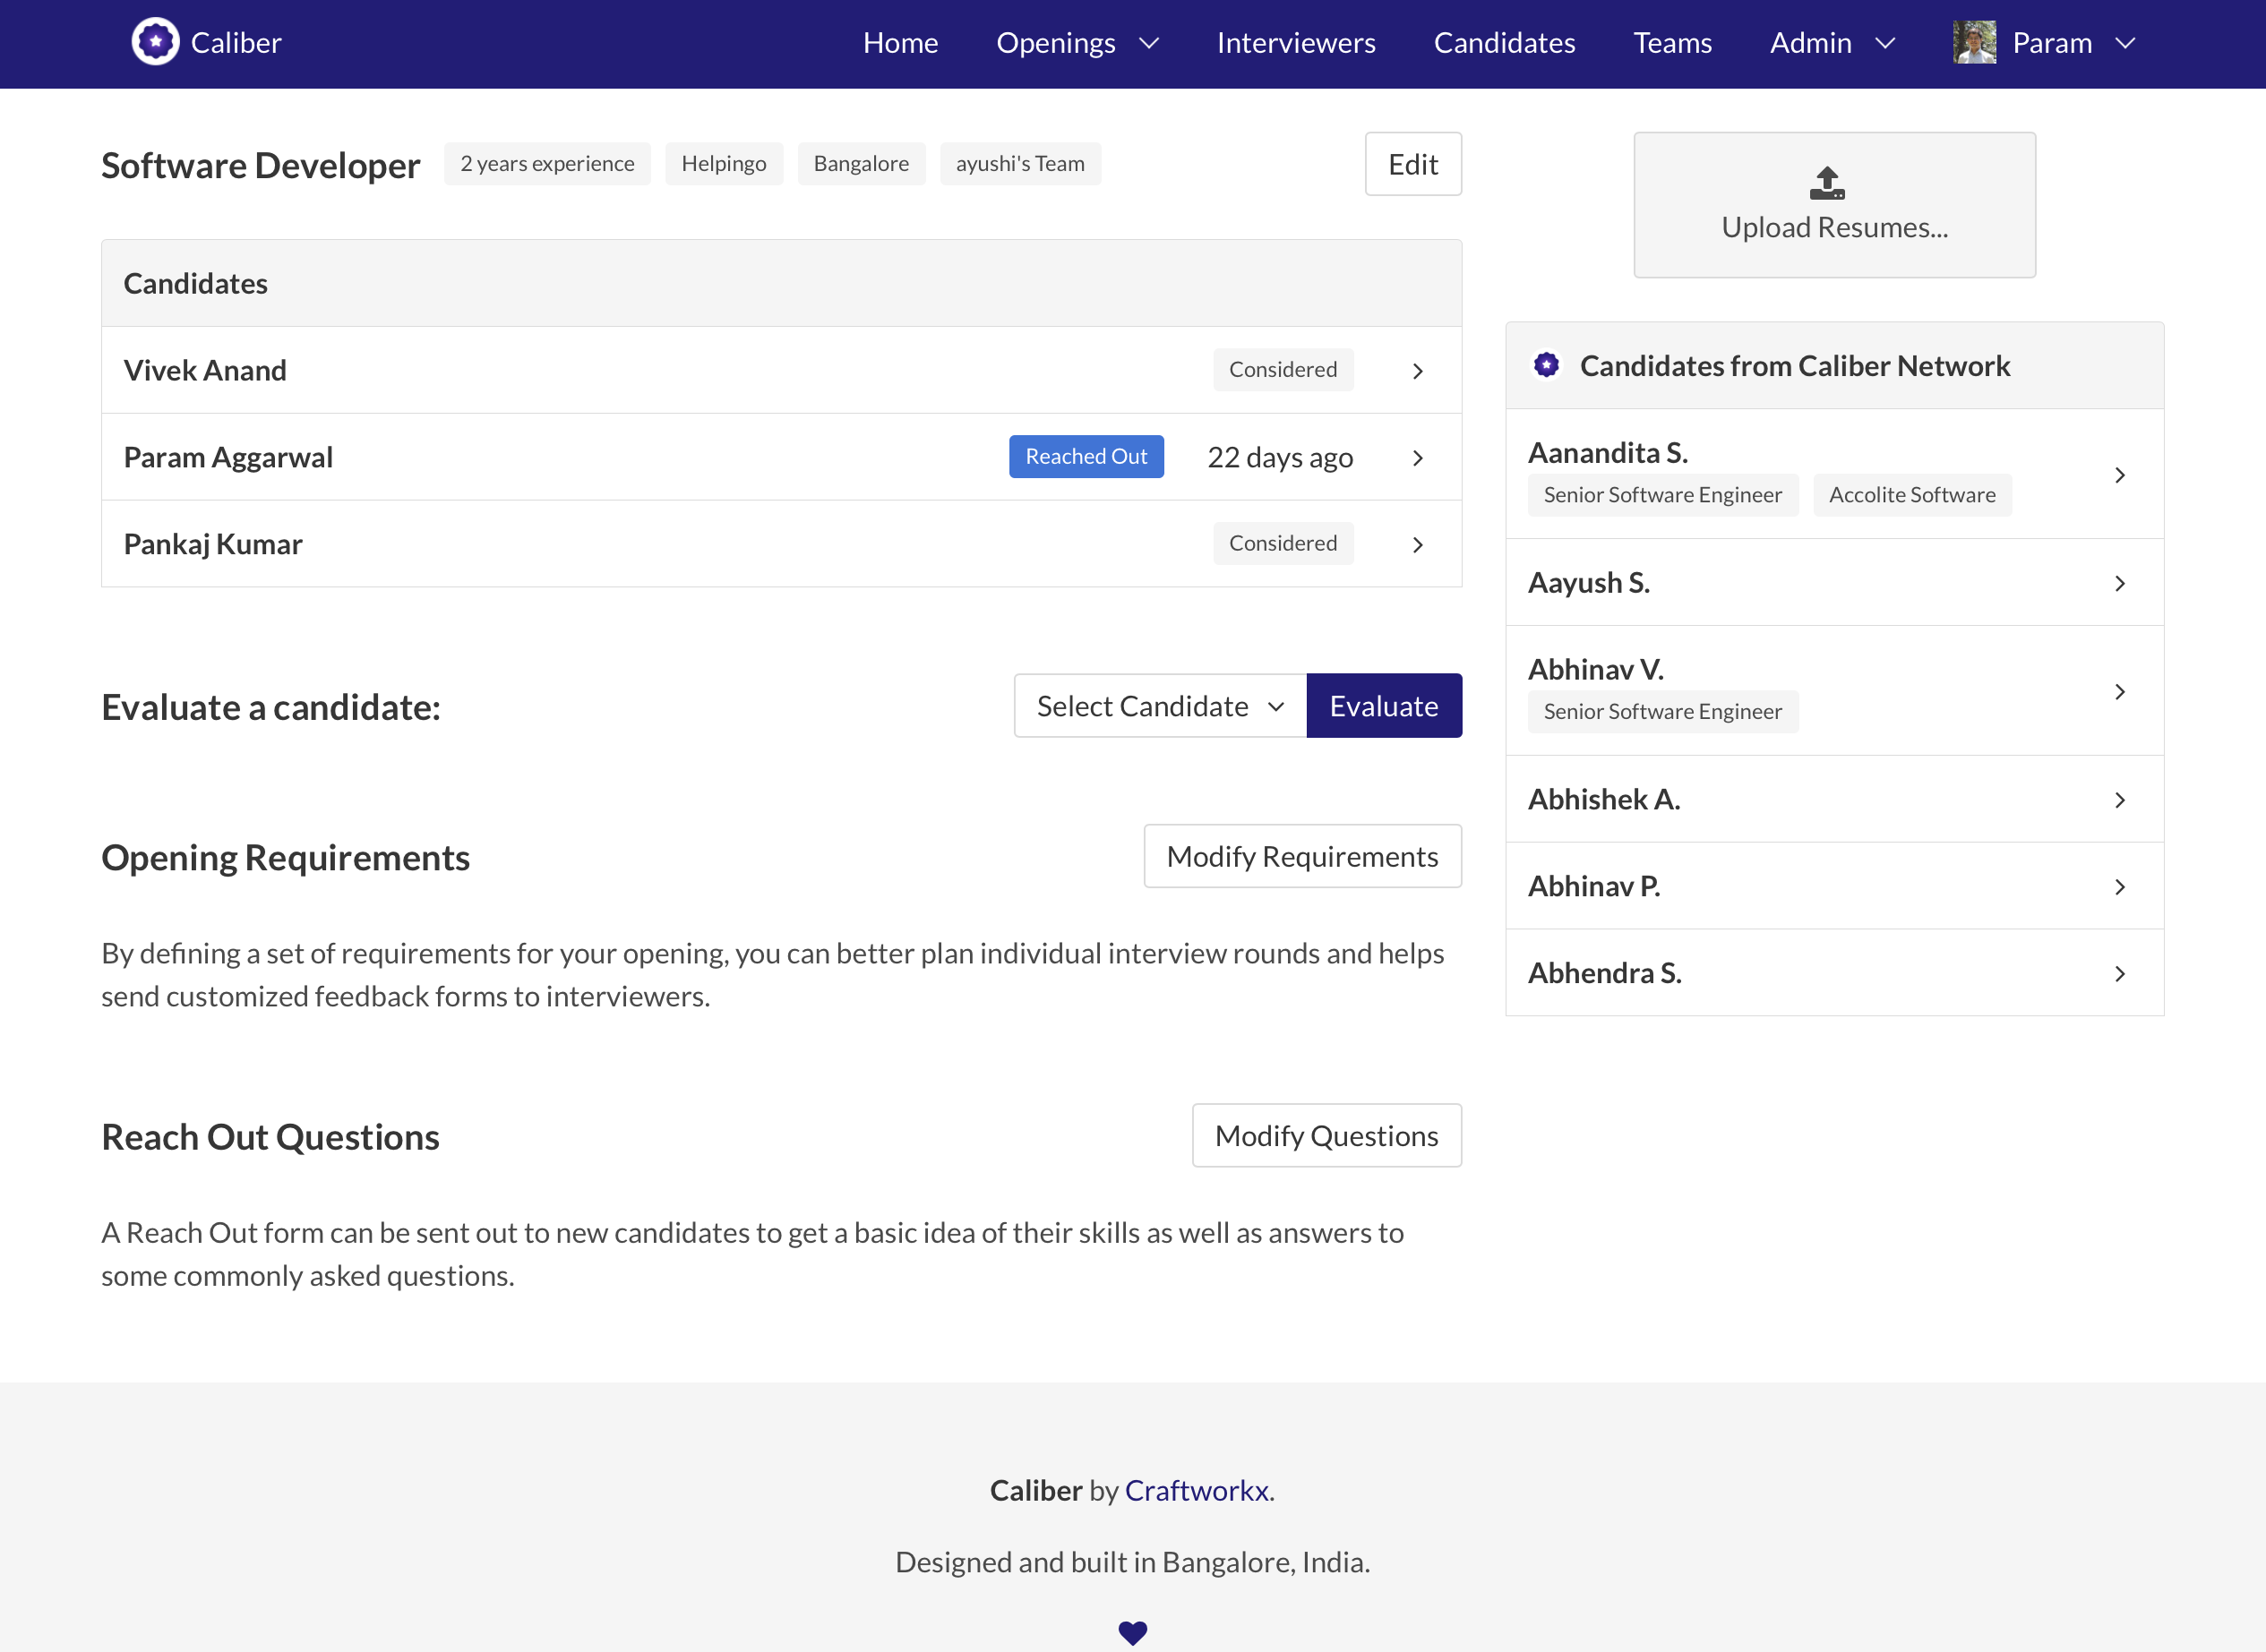
Task: Click the Caliber Network badge icon
Action: point(1546,365)
